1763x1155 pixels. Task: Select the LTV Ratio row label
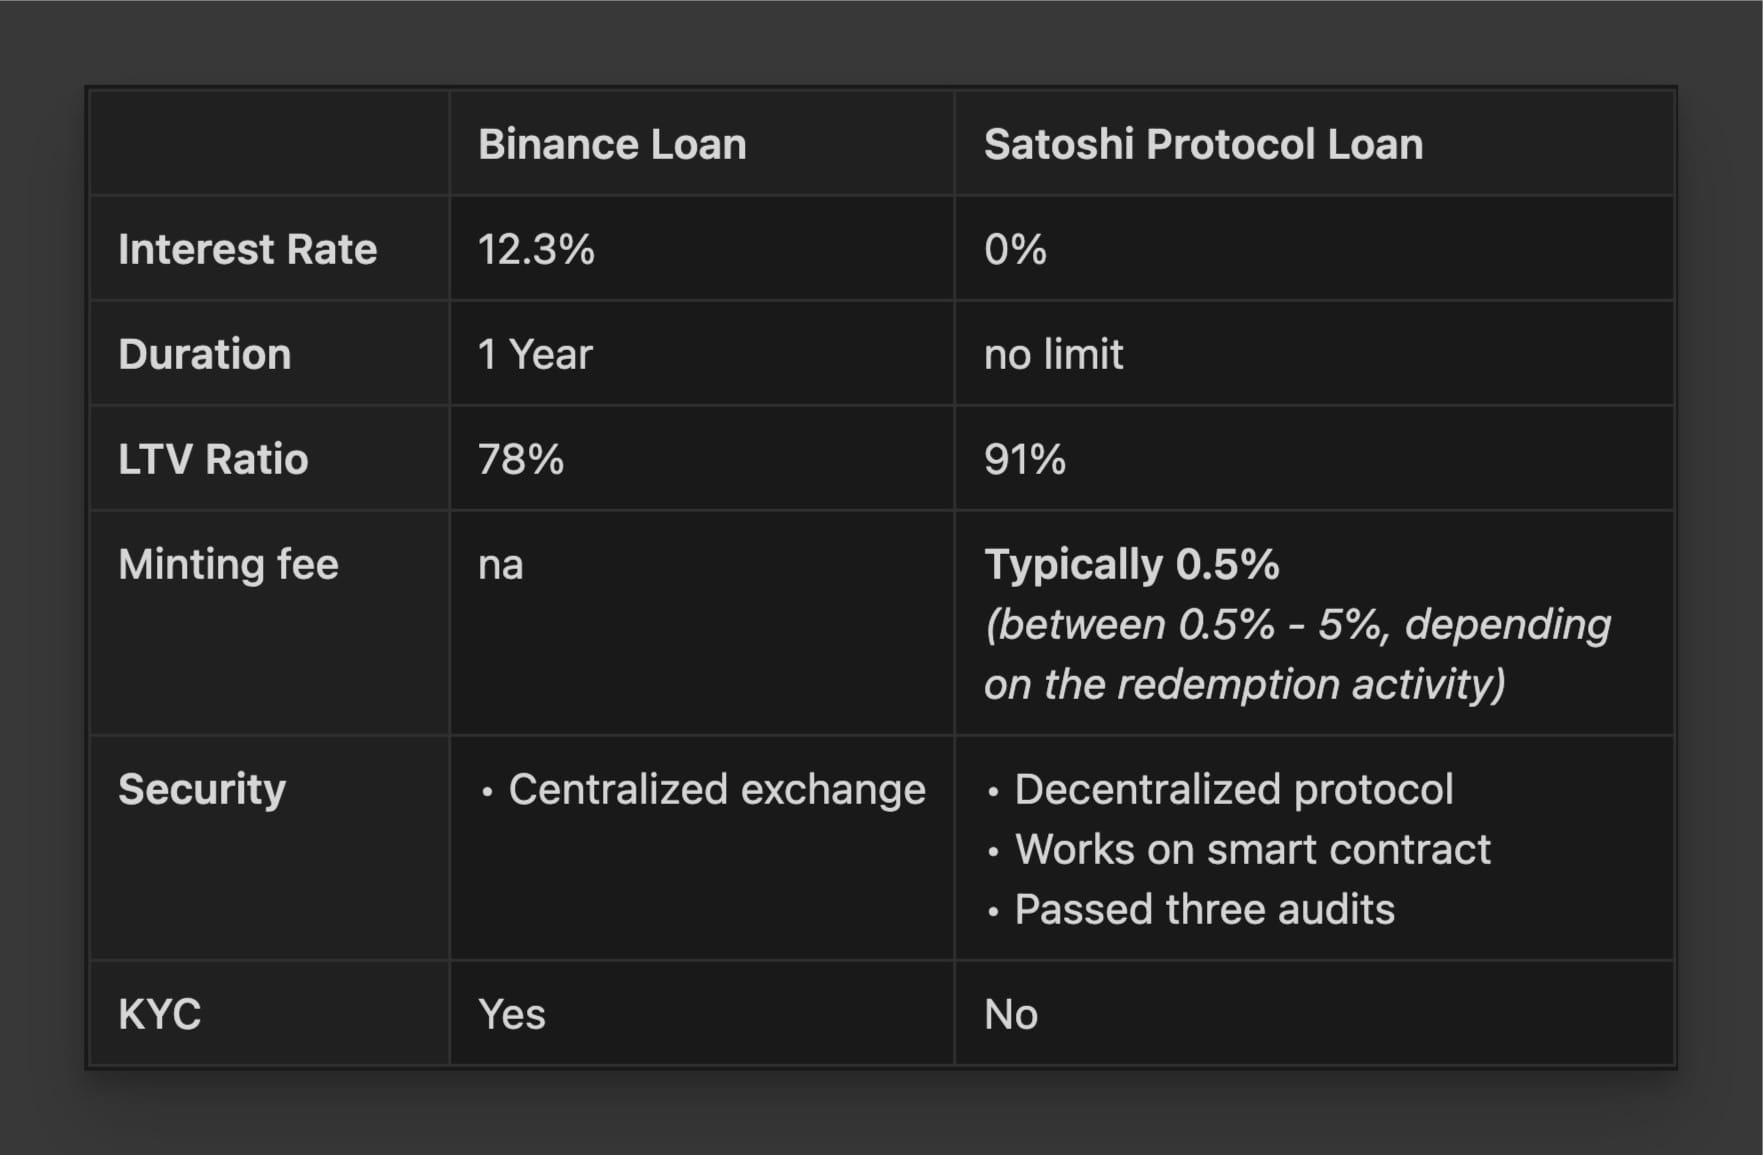click(x=213, y=459)
